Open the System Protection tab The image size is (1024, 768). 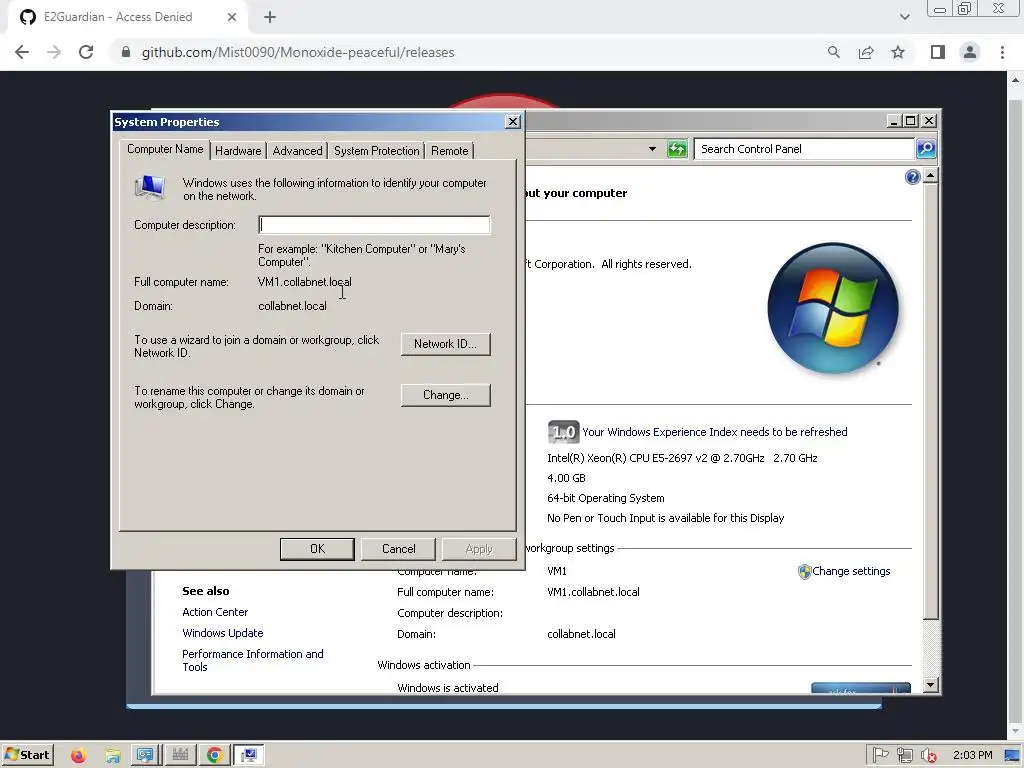pyautogui.click(x=376, y=151)
